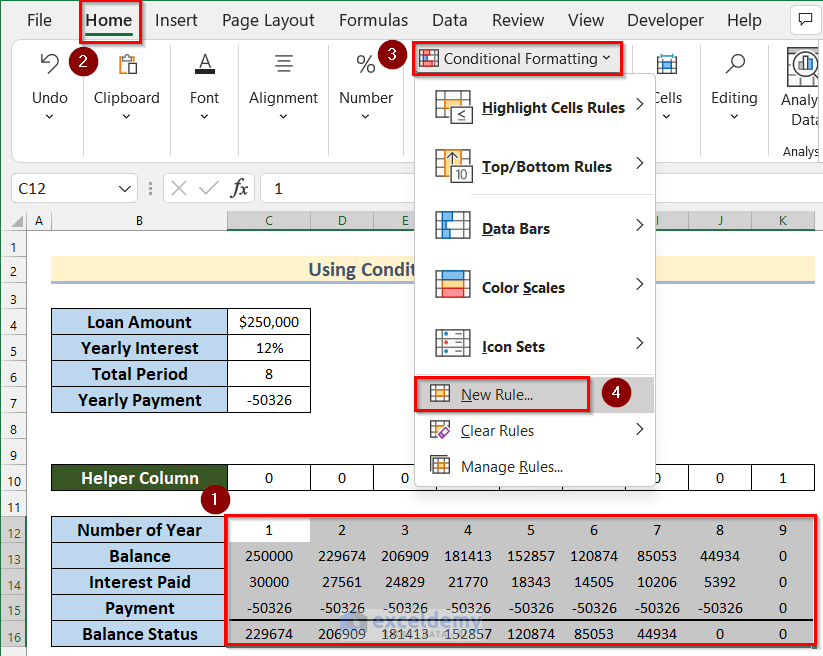This screenshot has width=823, height=656.
Task: Open the Comments icon top right
Action: tap(805, 19)
